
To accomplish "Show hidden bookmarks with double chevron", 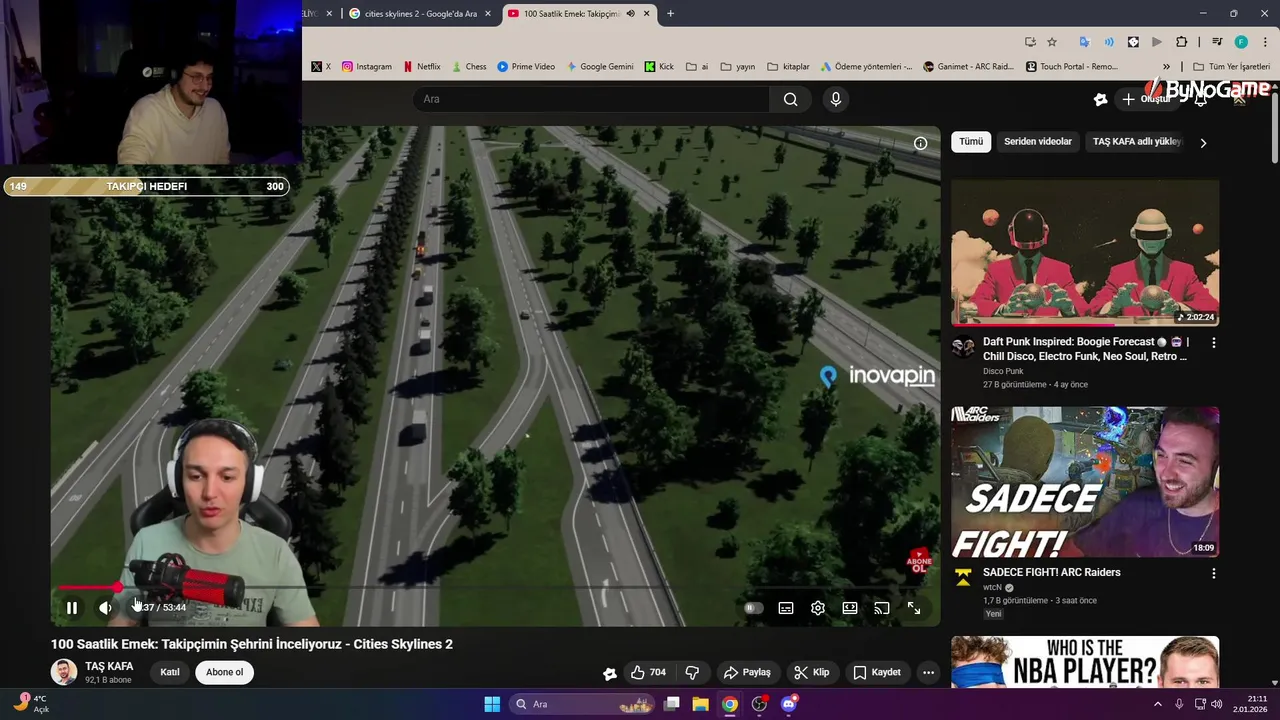I will click(x=1166, y=67).
